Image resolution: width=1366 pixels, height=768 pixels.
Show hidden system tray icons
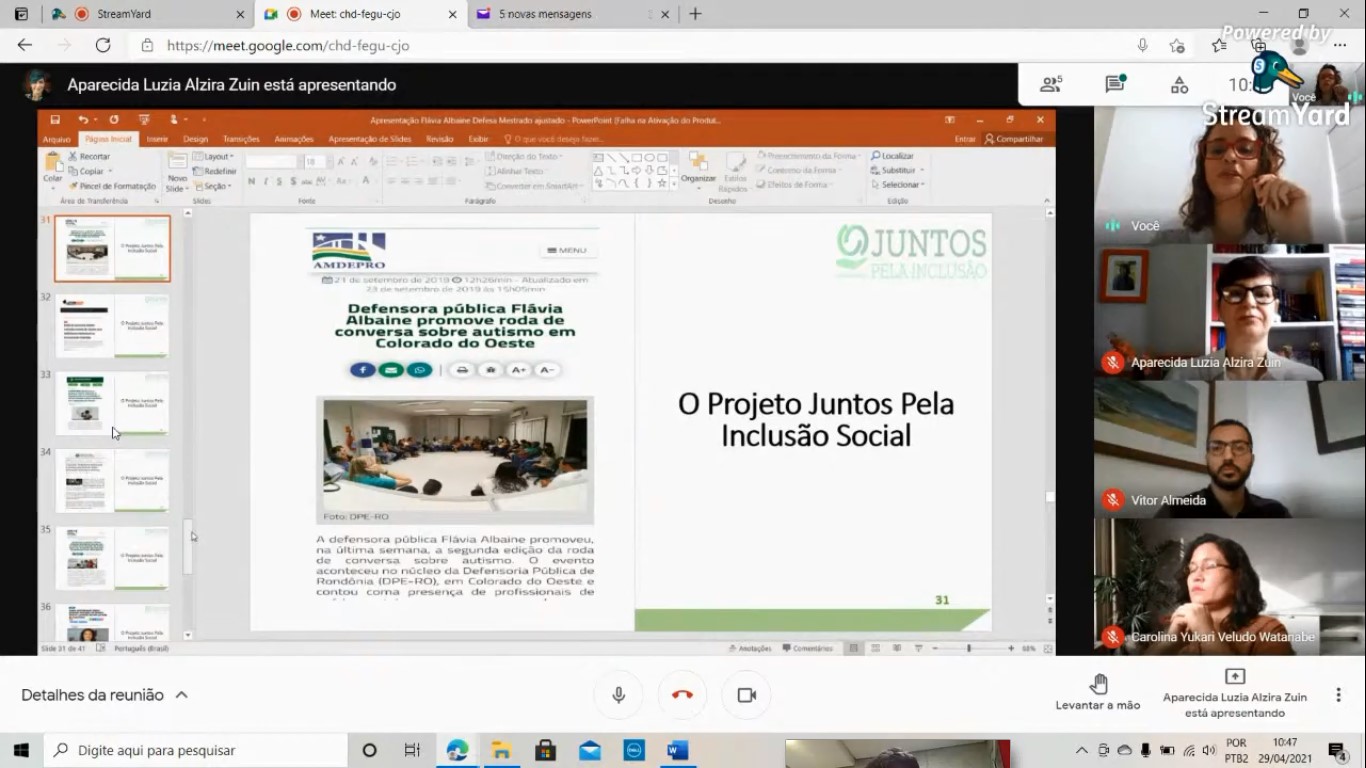[1081, 750]
